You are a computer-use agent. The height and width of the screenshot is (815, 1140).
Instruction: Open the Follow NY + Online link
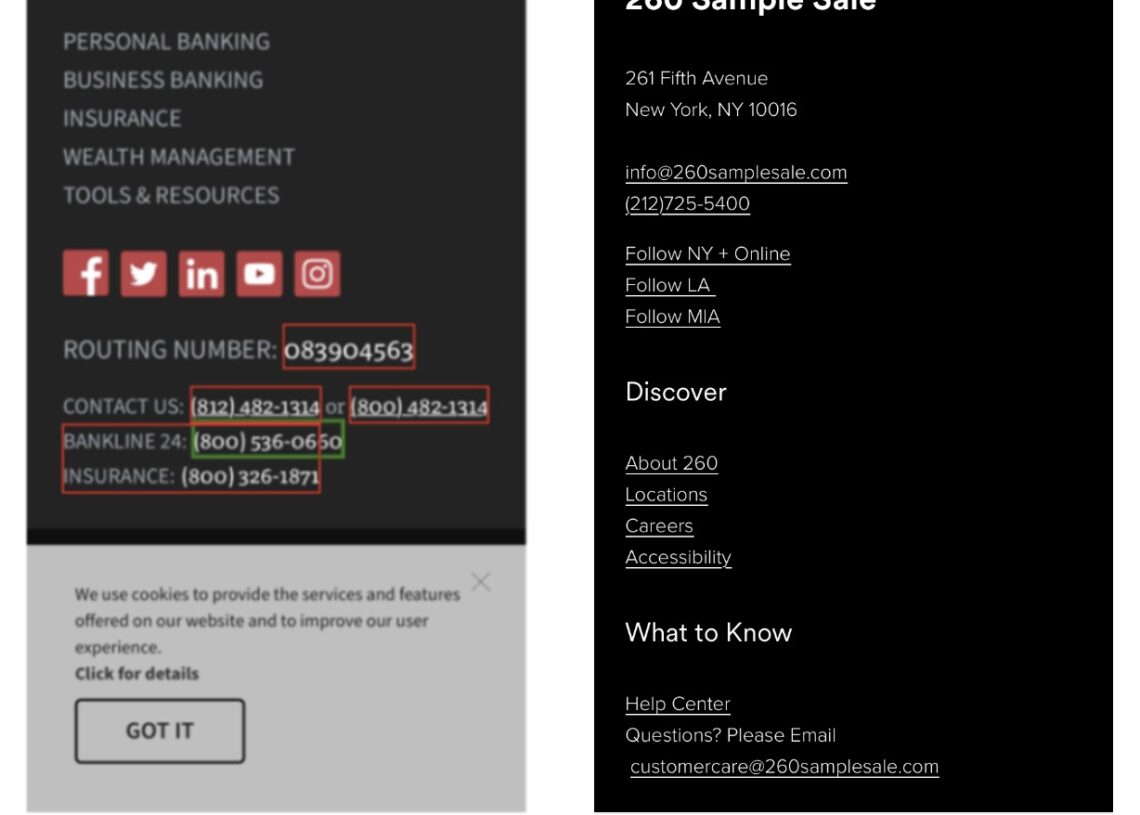pos(707,254)
